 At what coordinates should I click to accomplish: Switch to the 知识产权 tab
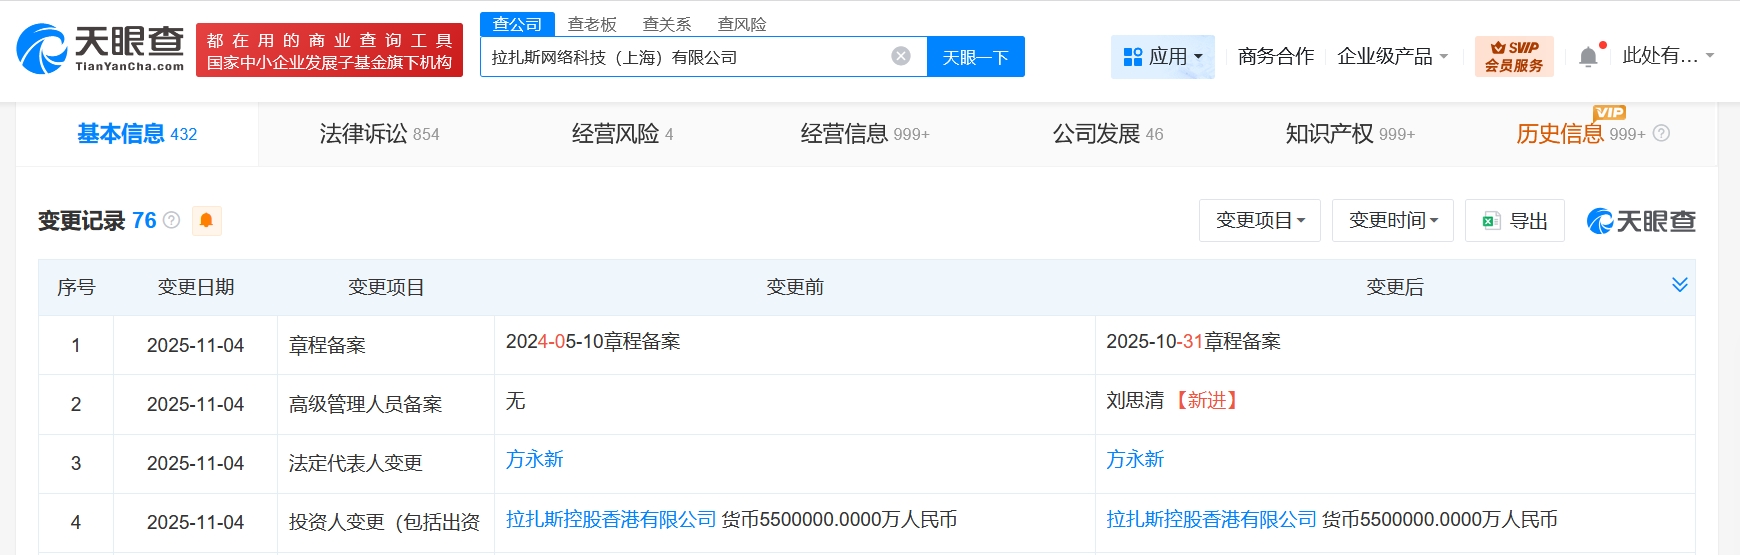(1349, 134)
